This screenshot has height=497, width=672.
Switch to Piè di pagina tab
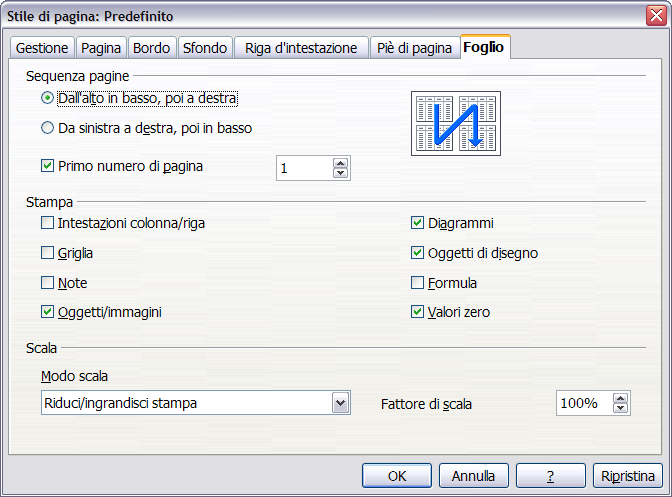(x=414, y=48)
